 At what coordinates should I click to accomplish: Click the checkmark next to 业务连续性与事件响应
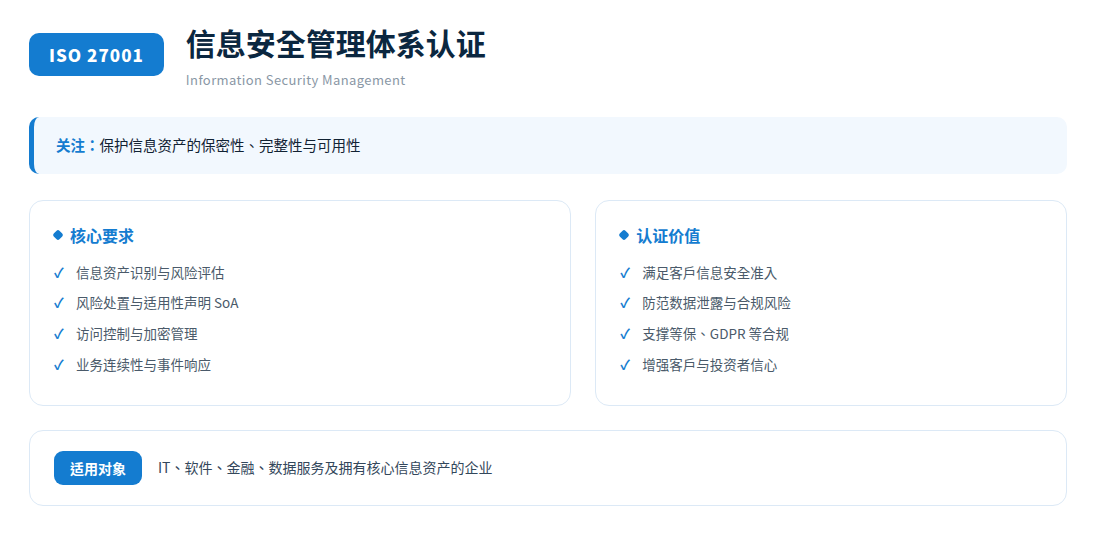click(x=59, y=364)
